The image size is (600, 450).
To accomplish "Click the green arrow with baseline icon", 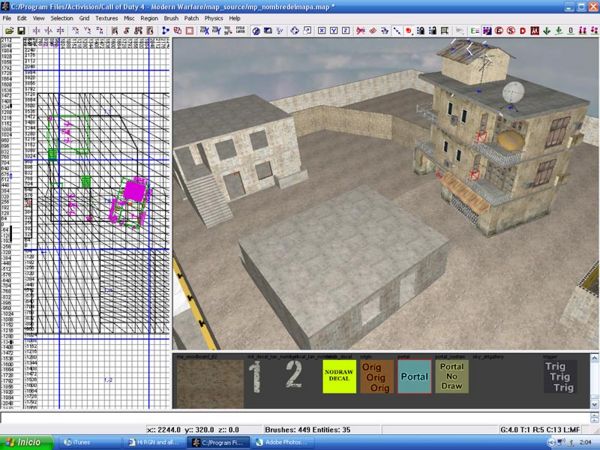I will point(559,31).
